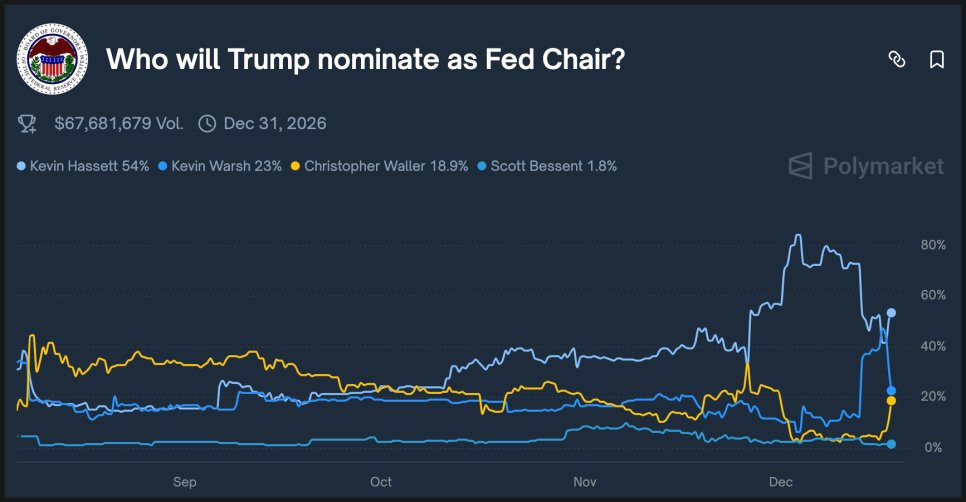The height and width of the screenshot is (502, 966).
Task: Click the Dec 31, 2026 end date
Action: [275, 124]
